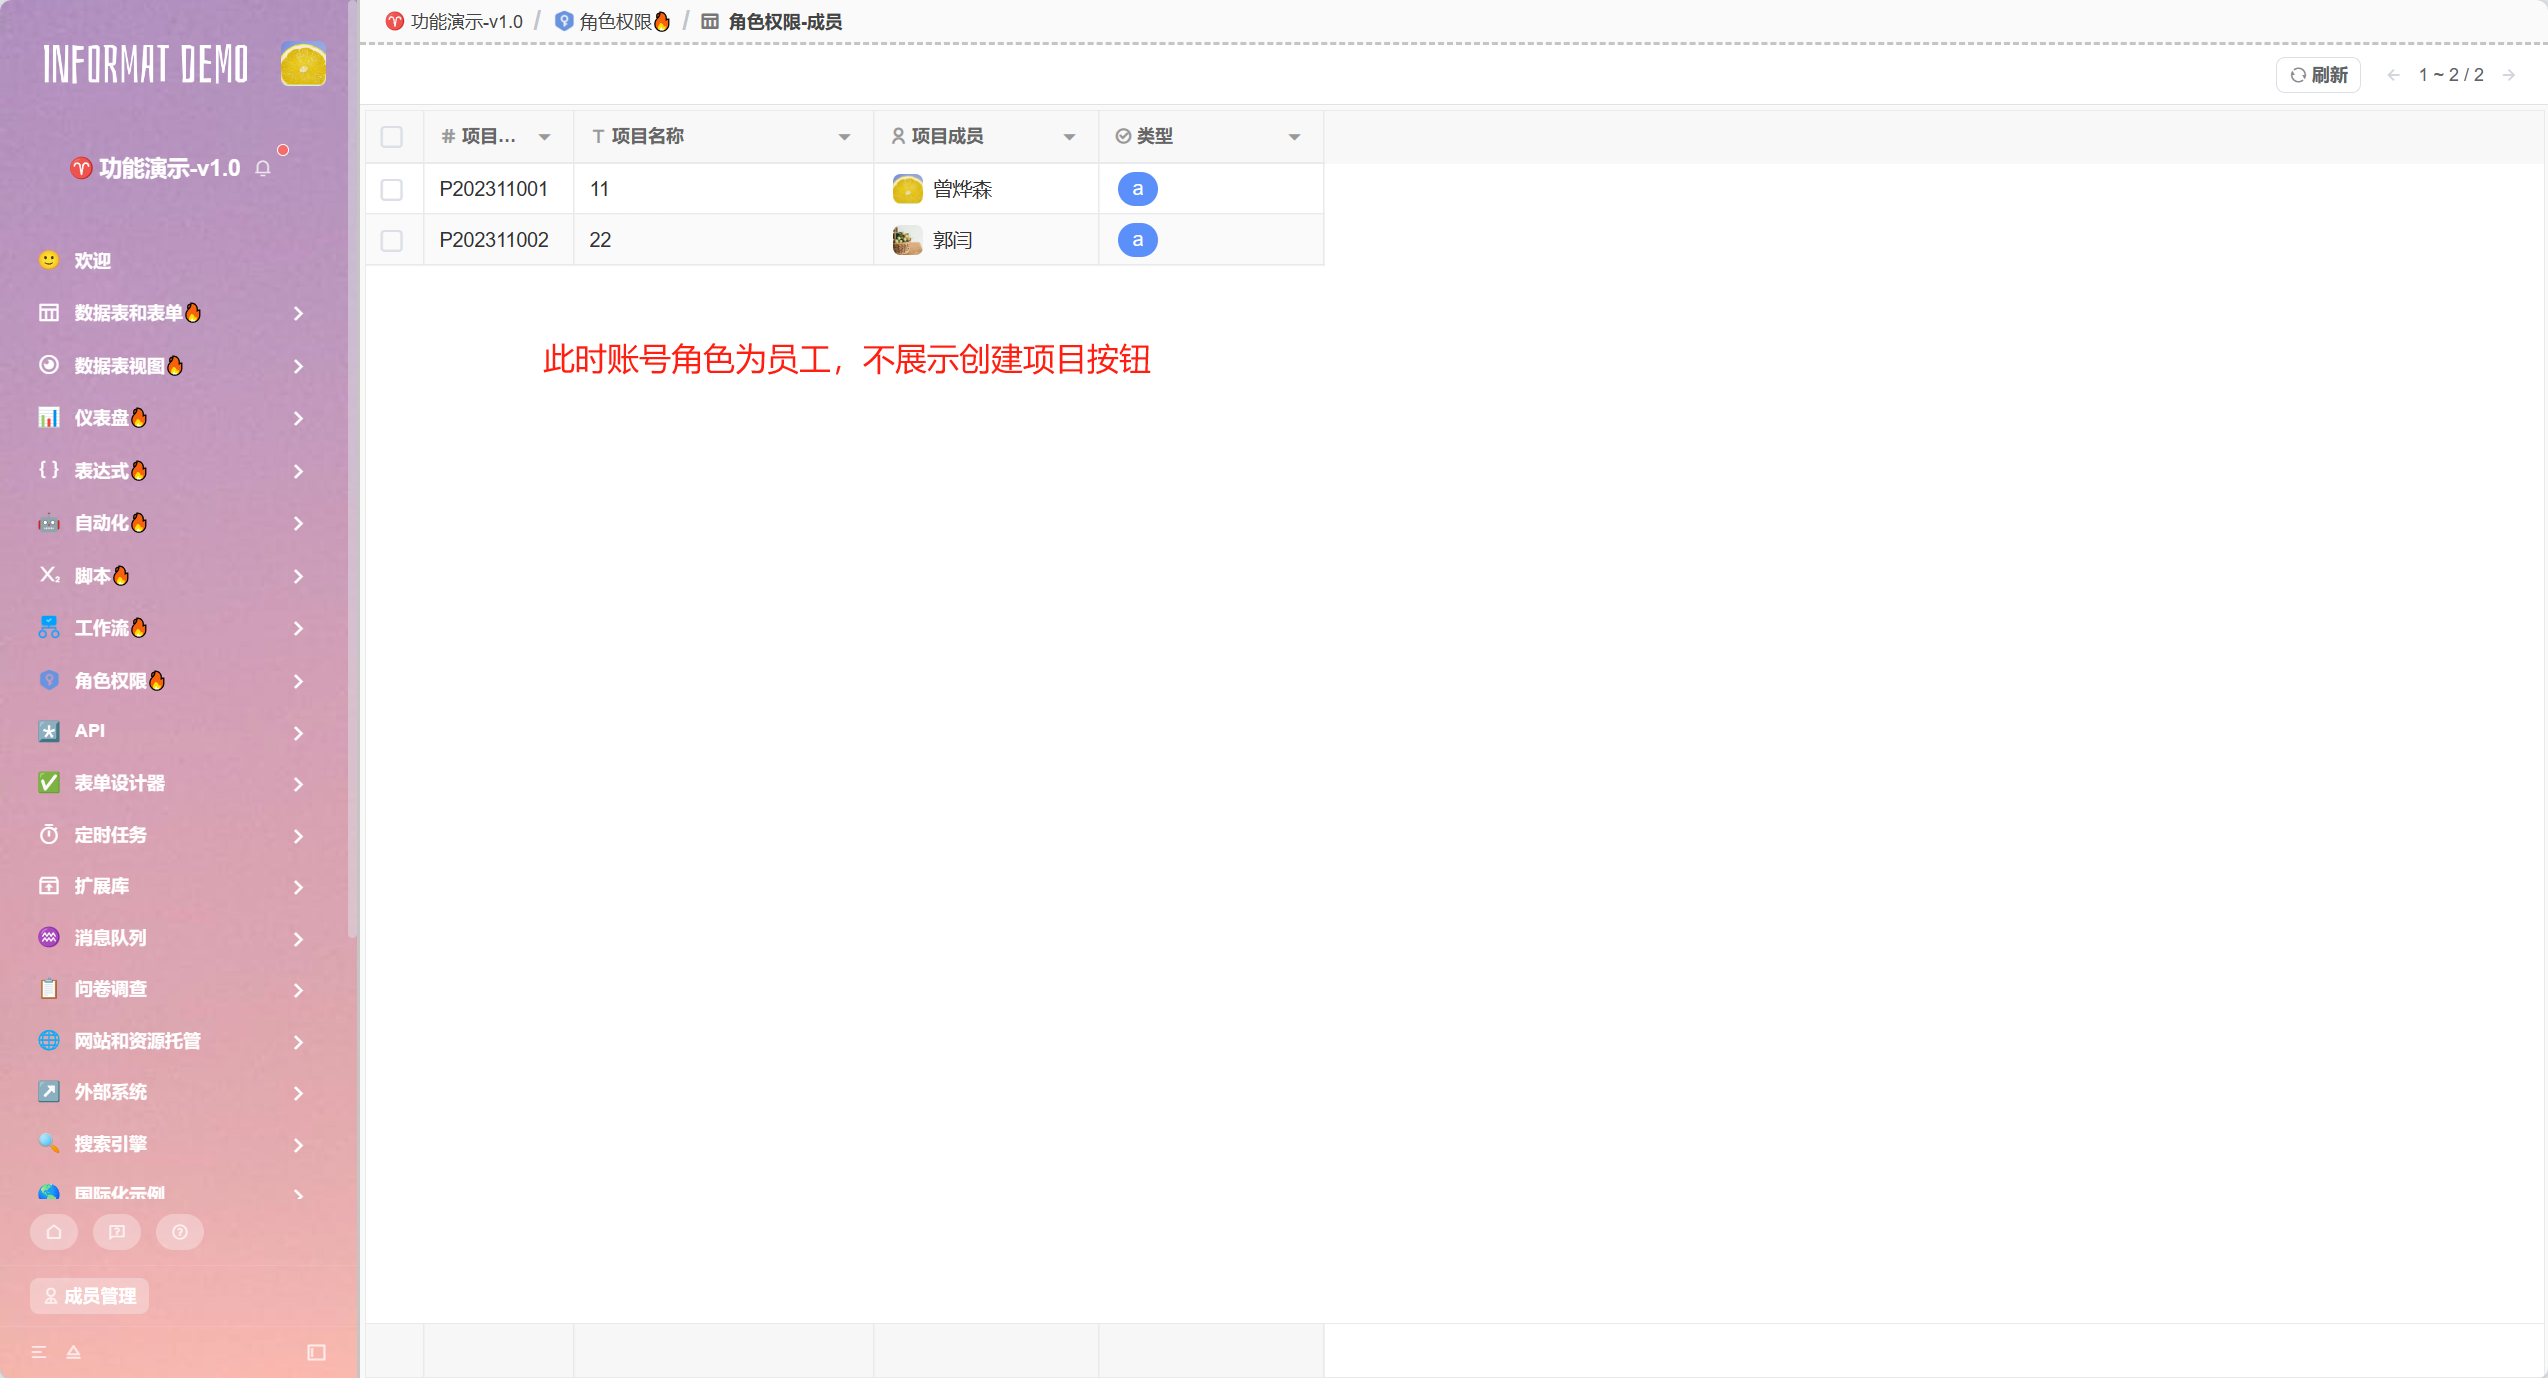Click the 成员管理 button
Viewport: 2548px width, 1378px height.
[x=90, y=1296]
